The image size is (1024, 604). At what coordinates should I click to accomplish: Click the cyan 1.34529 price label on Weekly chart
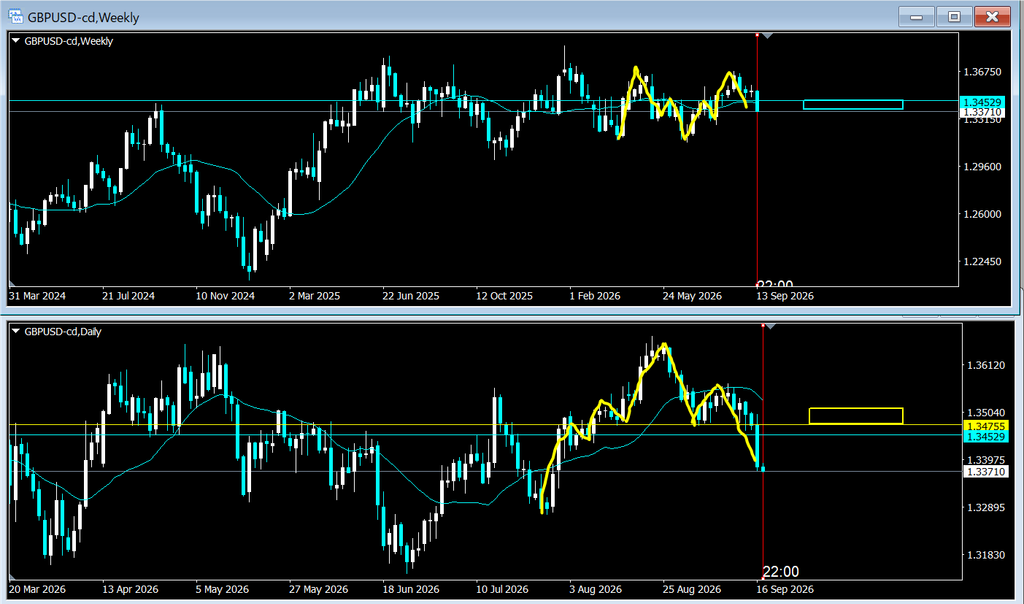(983, 103)
